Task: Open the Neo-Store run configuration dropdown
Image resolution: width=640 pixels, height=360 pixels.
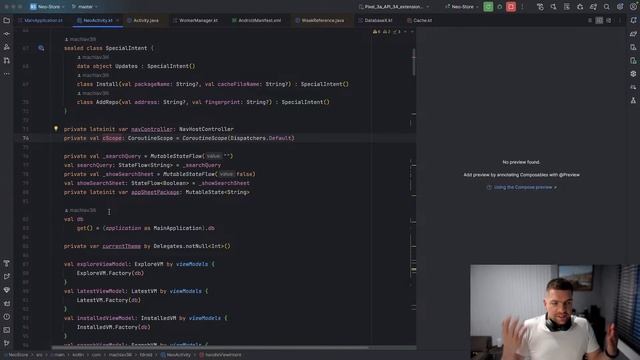Action: click(x=462, y=7)
